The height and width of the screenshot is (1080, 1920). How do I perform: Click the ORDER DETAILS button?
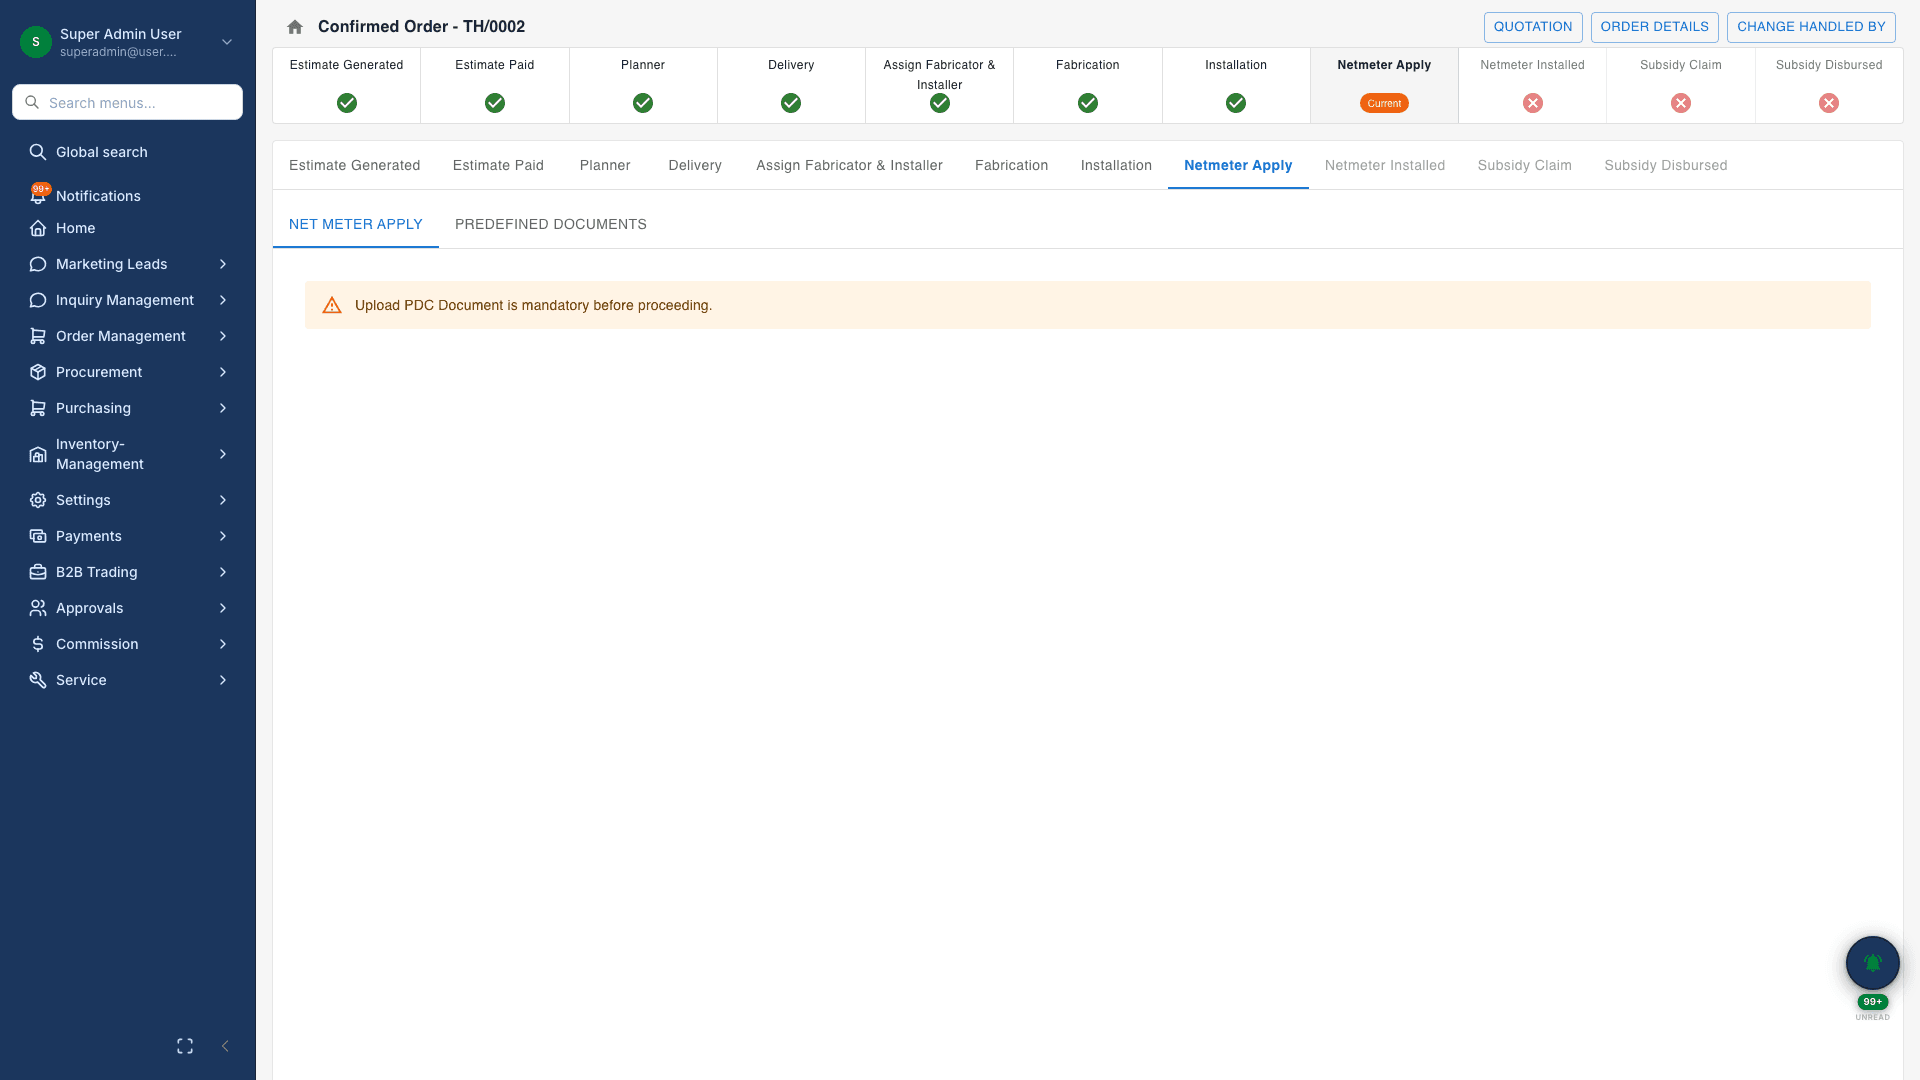coord(1655,27)
